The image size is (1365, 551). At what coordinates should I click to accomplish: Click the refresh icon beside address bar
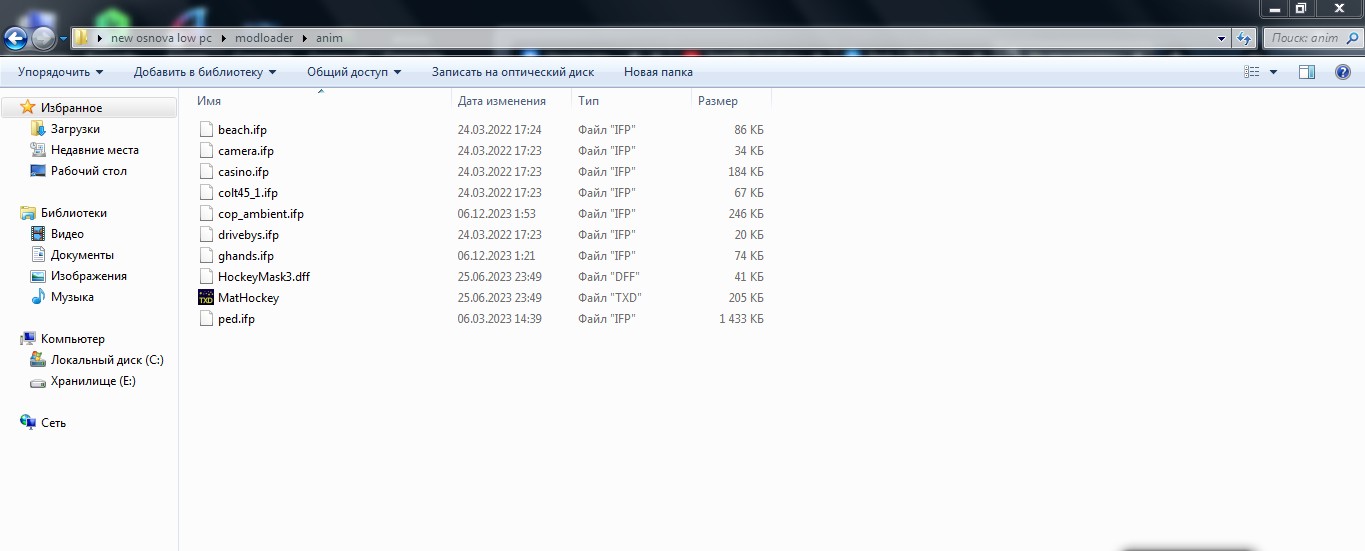point(1244,39)
